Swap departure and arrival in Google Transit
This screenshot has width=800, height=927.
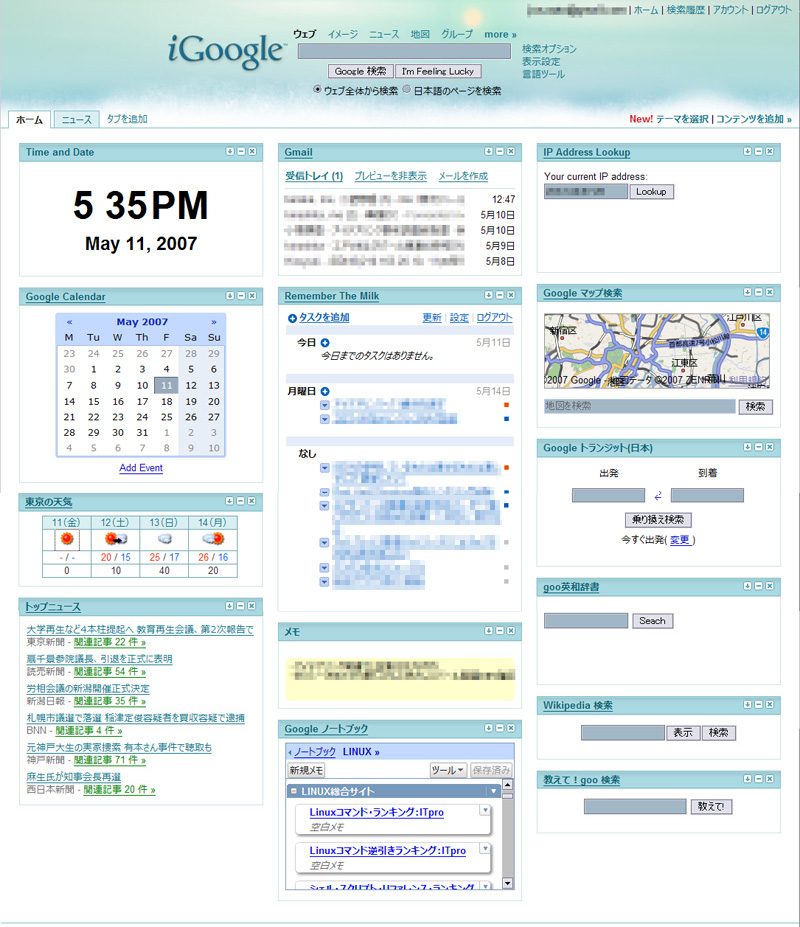point(658,495)
